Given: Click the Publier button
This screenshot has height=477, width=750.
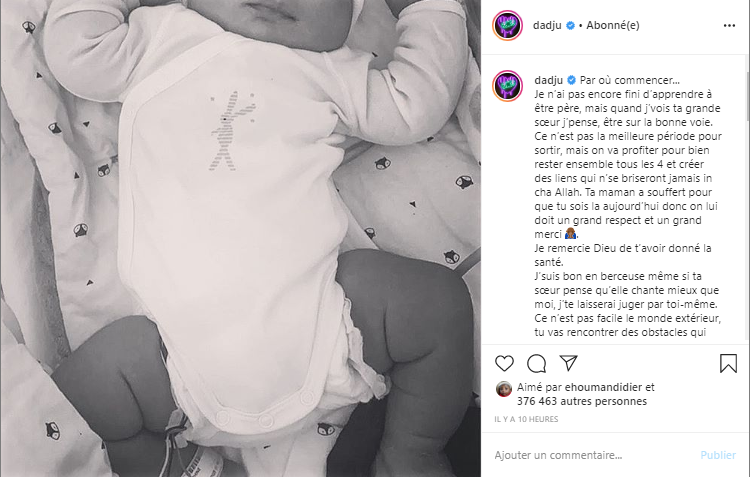Looking at the screenshot, I should 717,455.
